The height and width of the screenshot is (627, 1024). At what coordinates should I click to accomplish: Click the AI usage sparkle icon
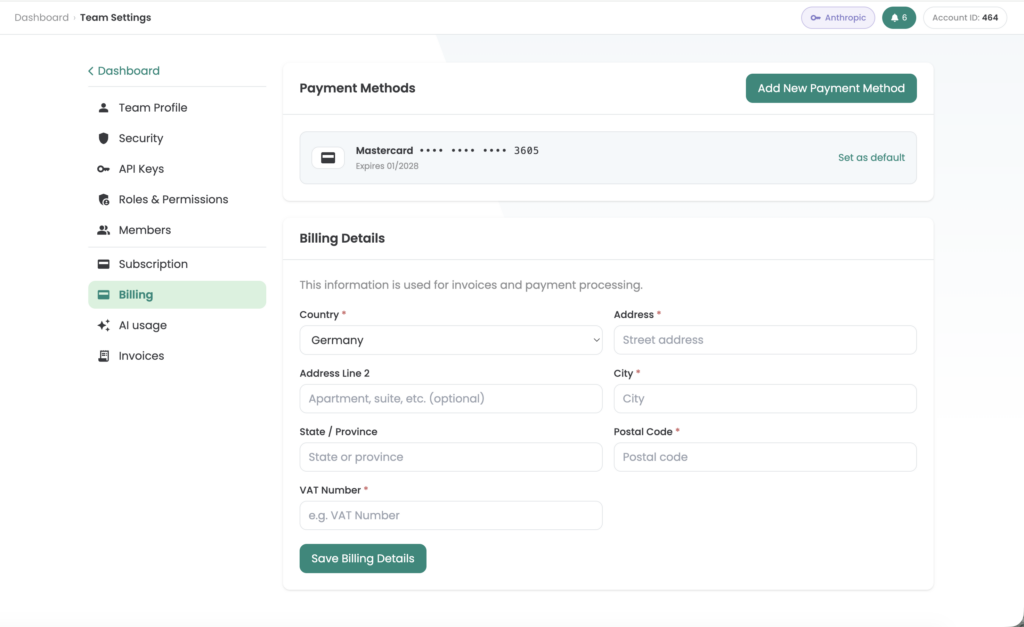coord(103,325)
